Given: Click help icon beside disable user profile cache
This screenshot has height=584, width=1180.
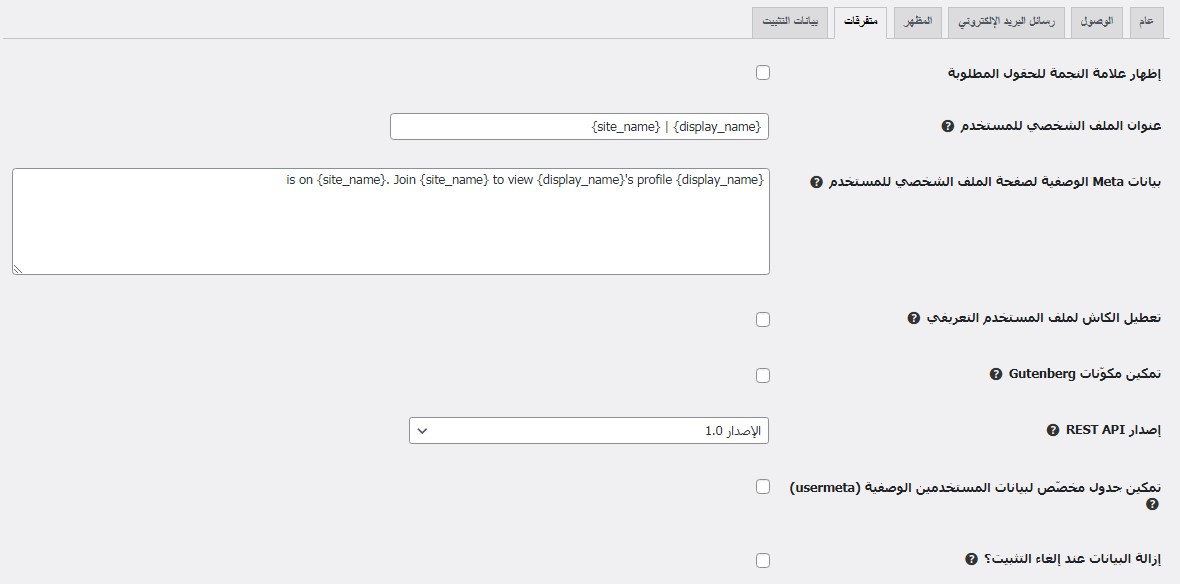Looking at the screenshot, I should click(x=913, y=318).
